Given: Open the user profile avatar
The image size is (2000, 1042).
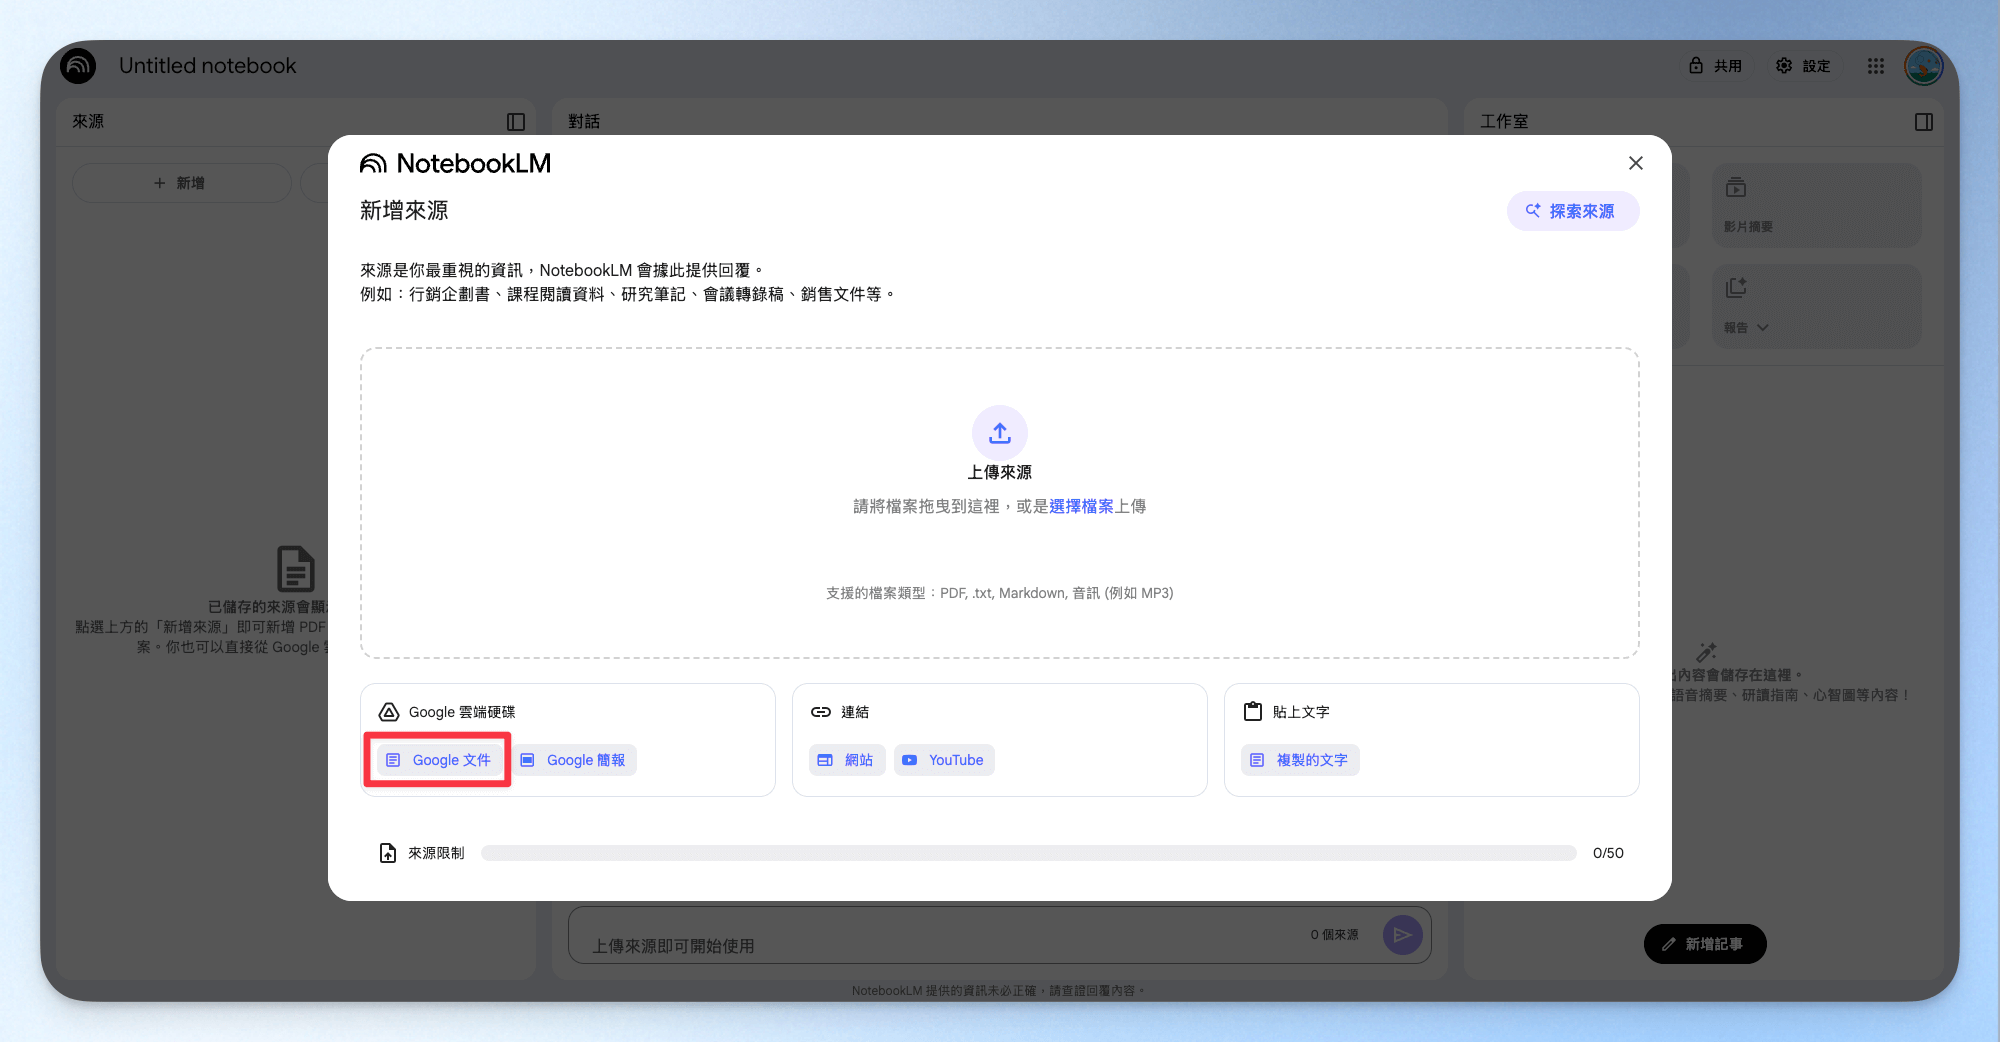Looking at the screenshot, I should click(1924, 66).
